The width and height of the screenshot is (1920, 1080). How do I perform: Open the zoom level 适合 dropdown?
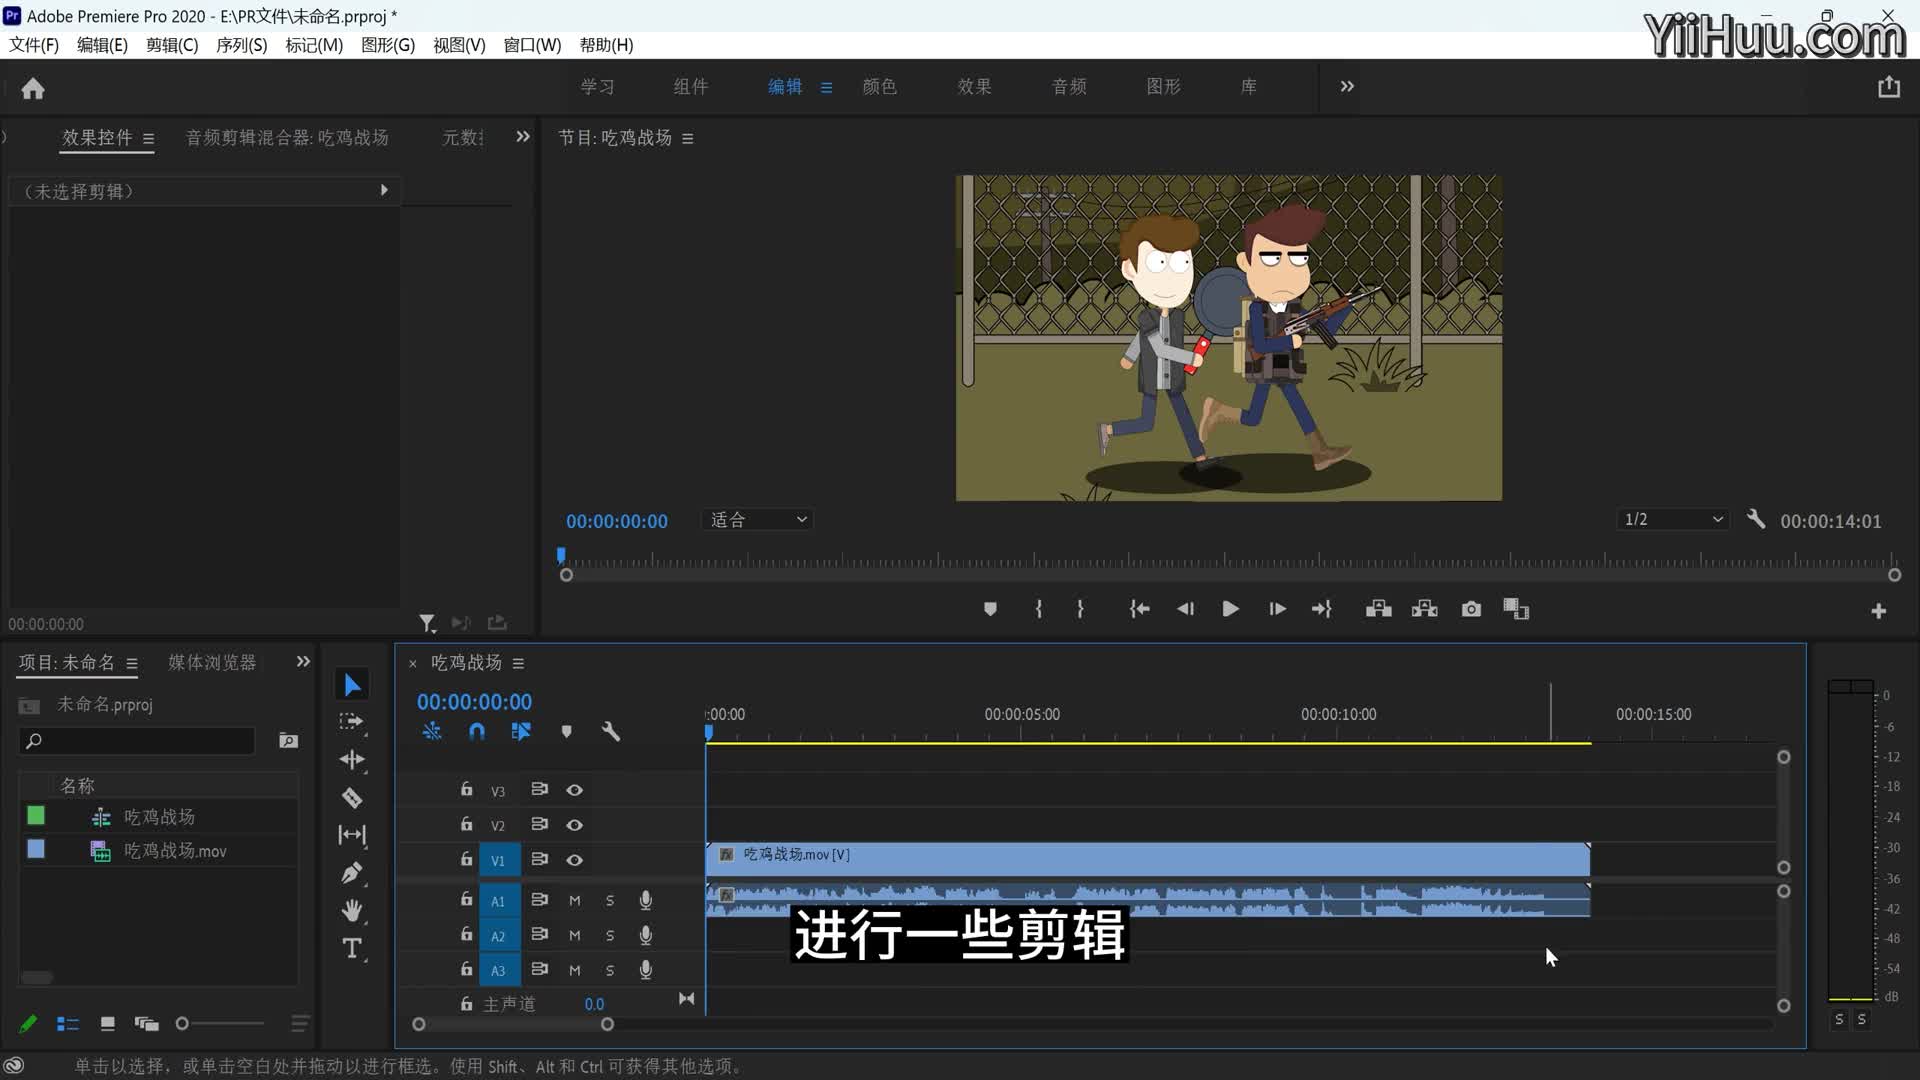(x=757, y=520)
